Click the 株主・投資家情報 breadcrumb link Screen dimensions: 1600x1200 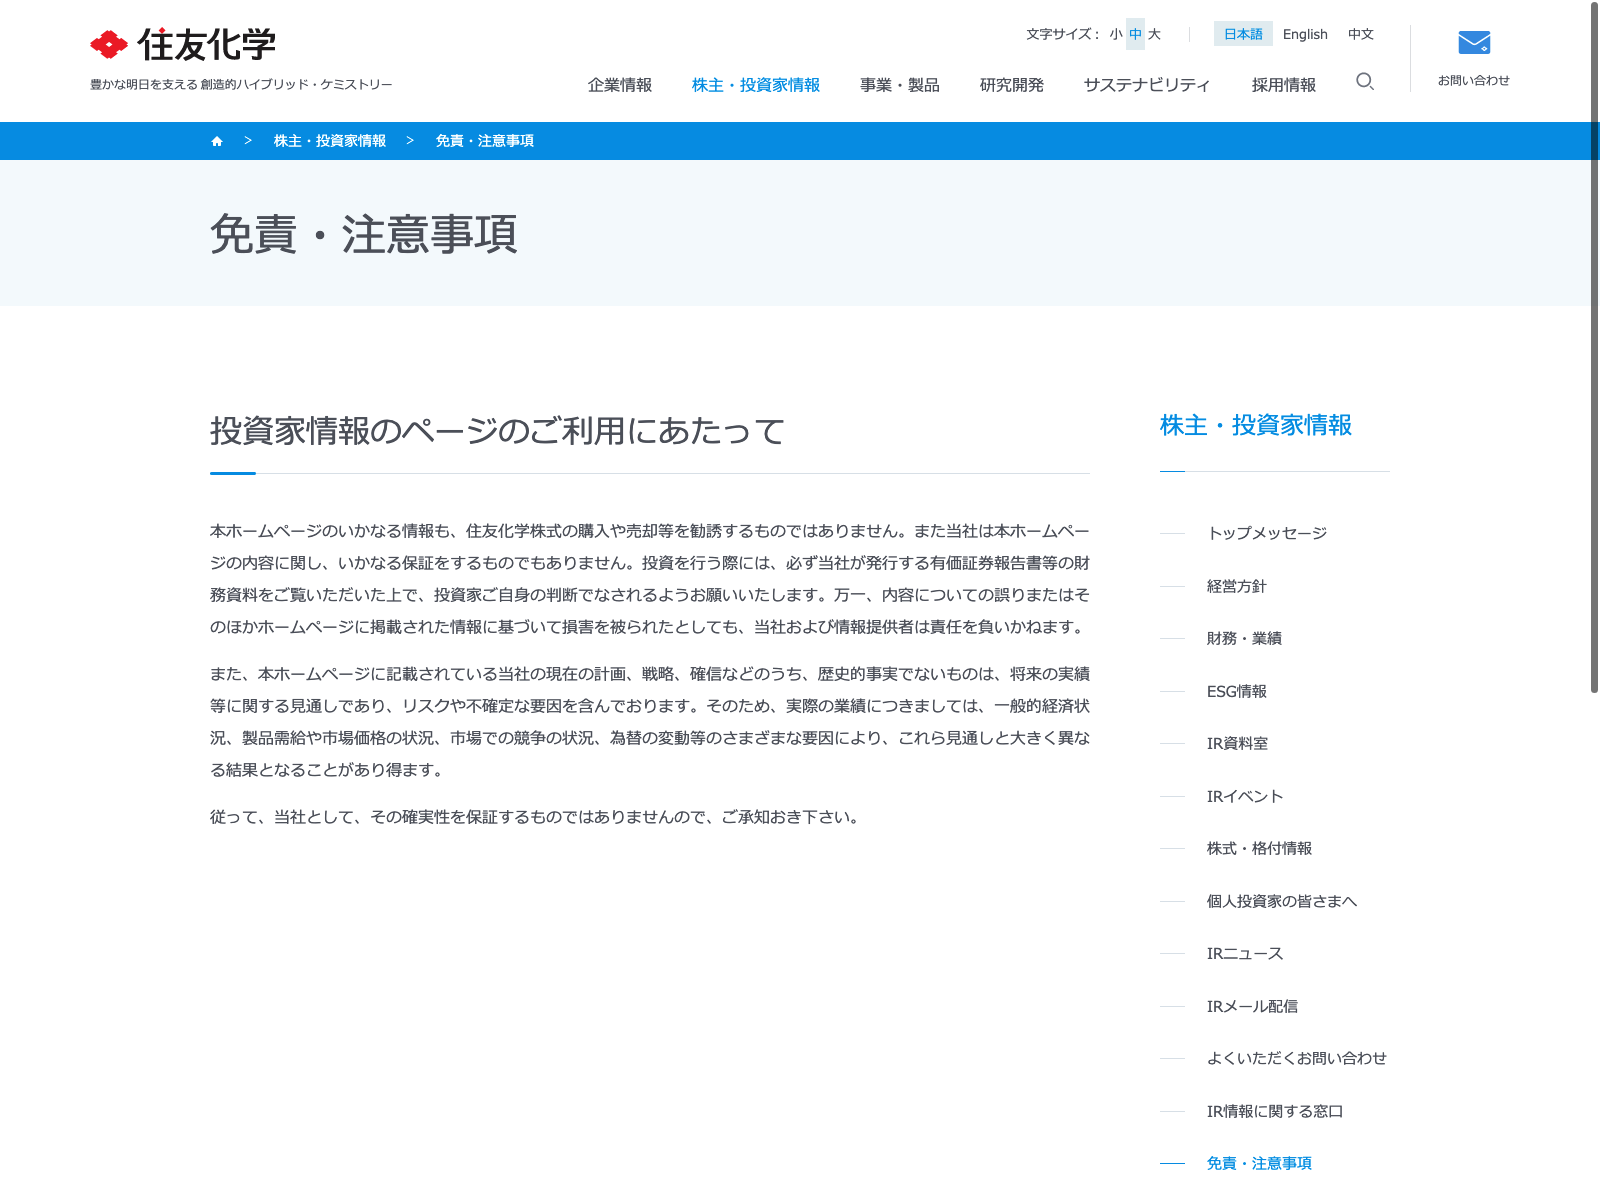coord(329,141)
